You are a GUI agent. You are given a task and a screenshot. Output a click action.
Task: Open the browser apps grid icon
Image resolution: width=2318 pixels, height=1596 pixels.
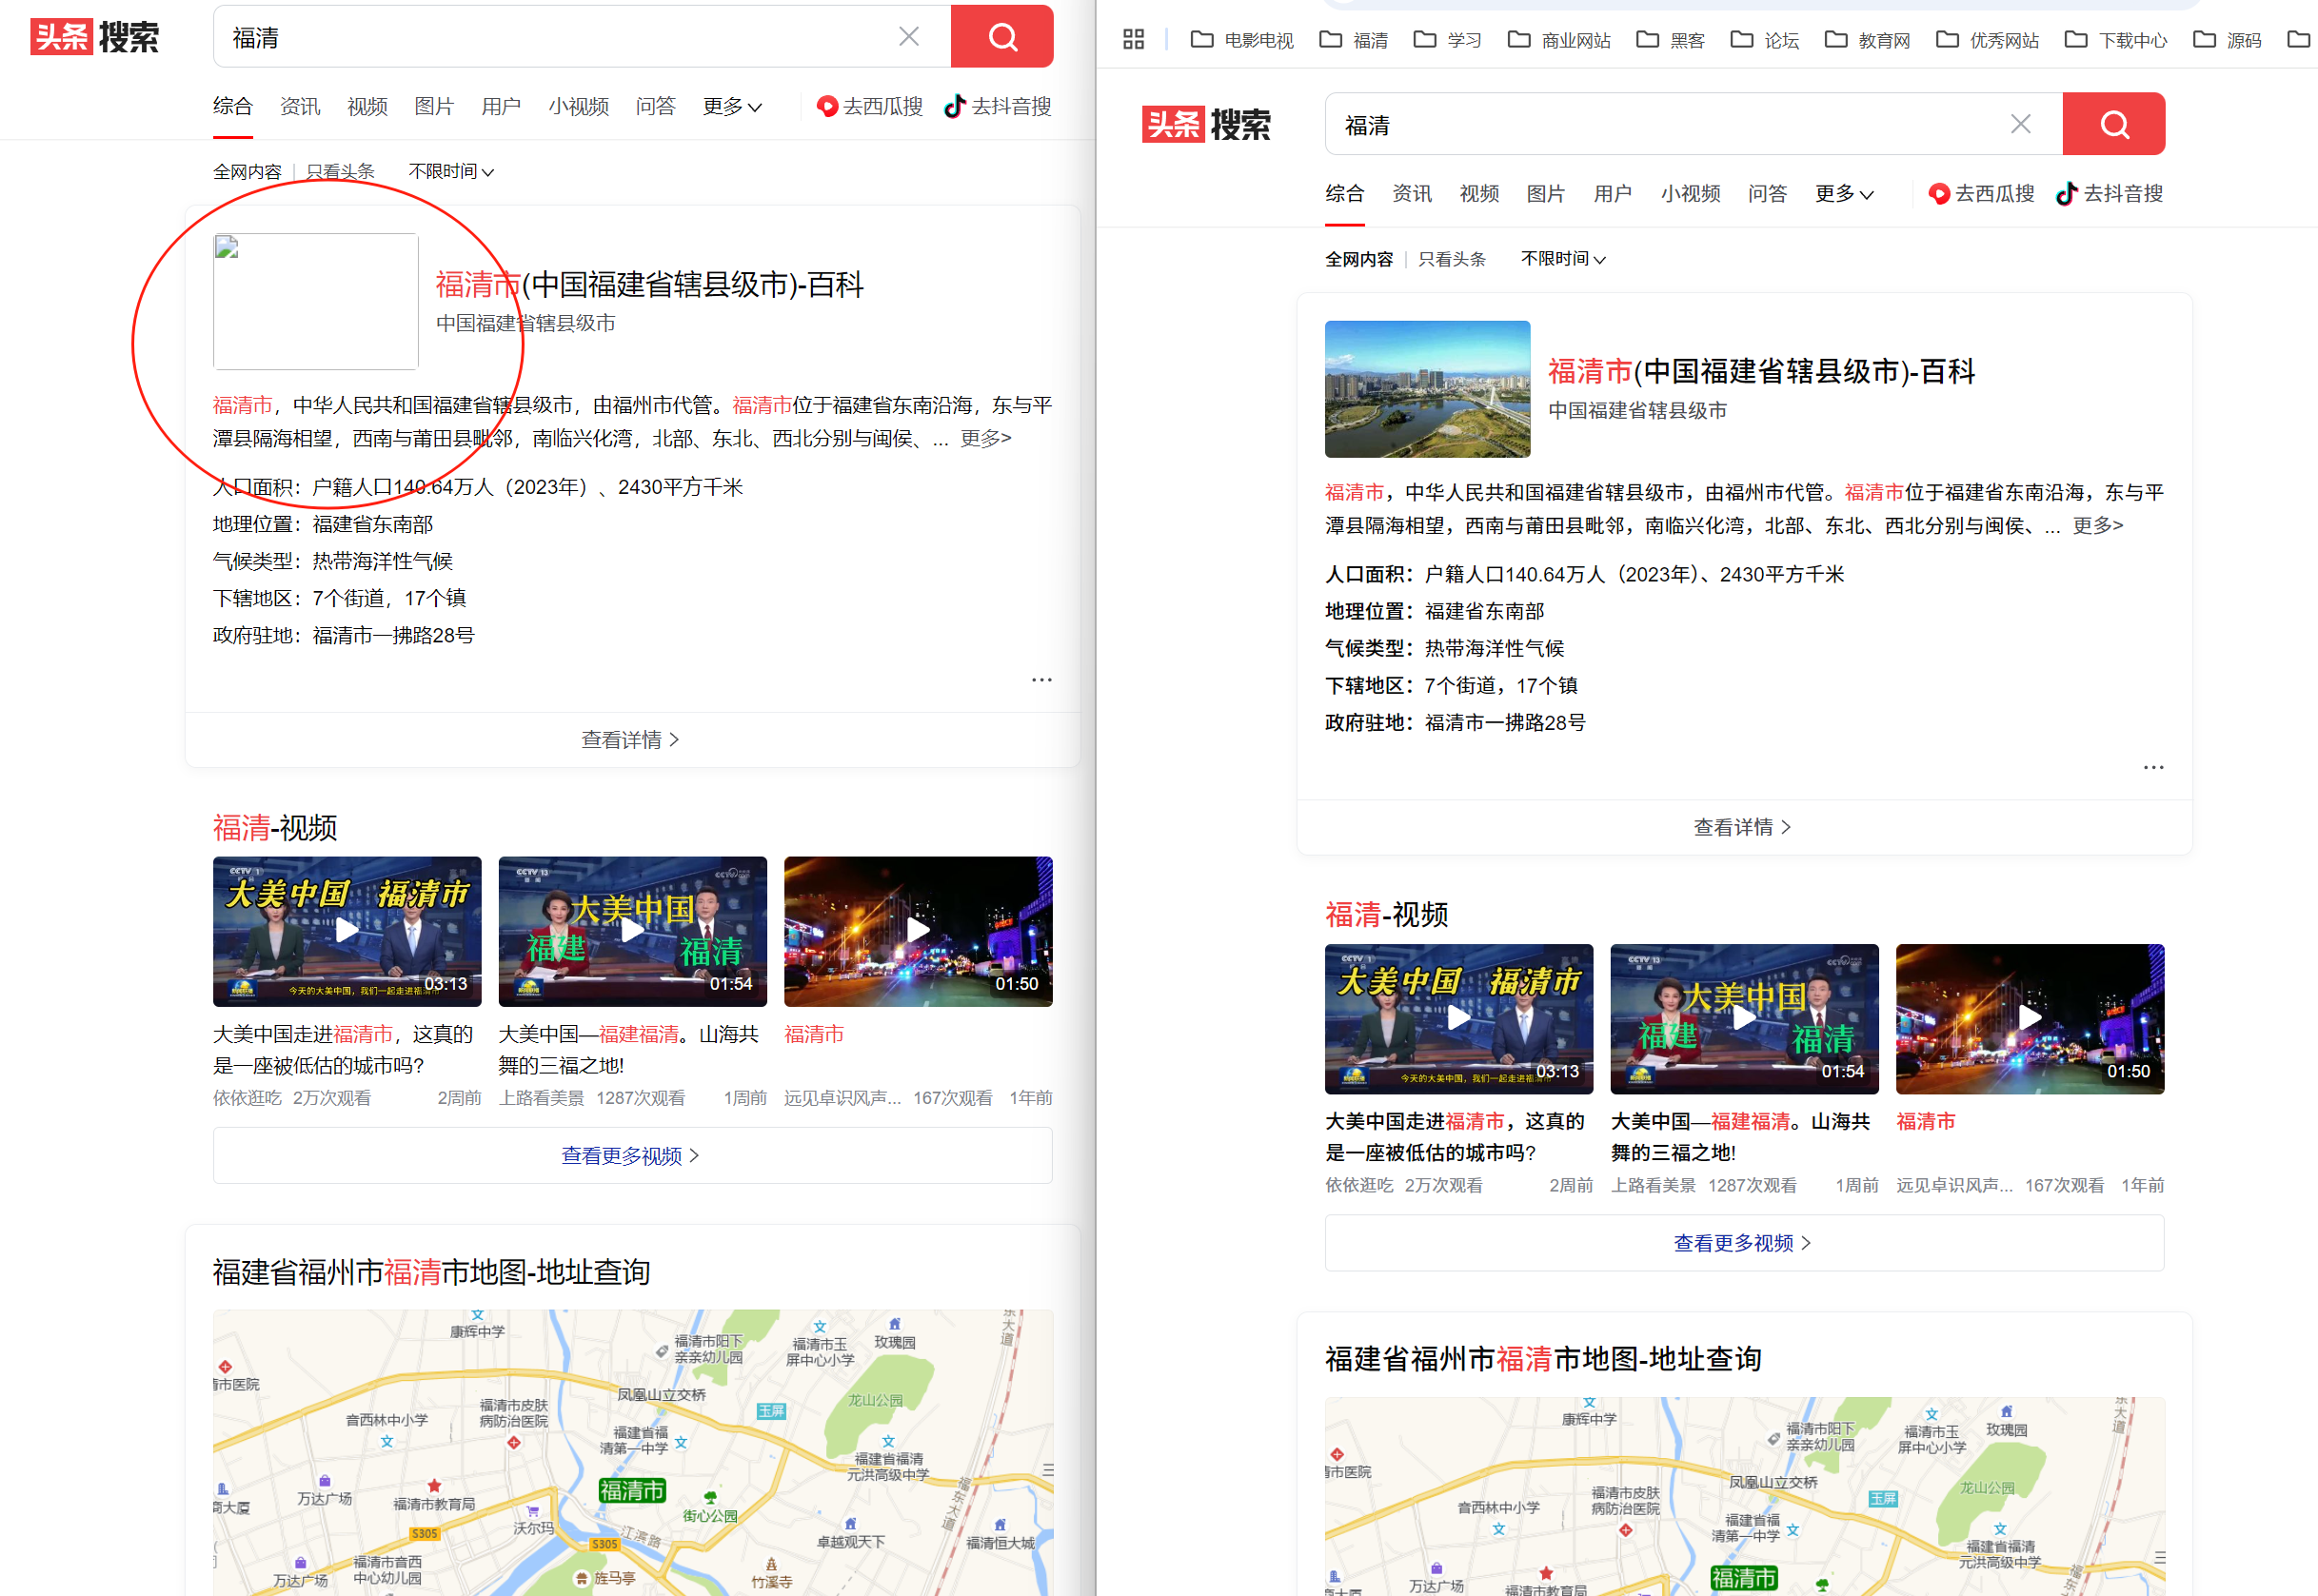[x=1133, y=40]
